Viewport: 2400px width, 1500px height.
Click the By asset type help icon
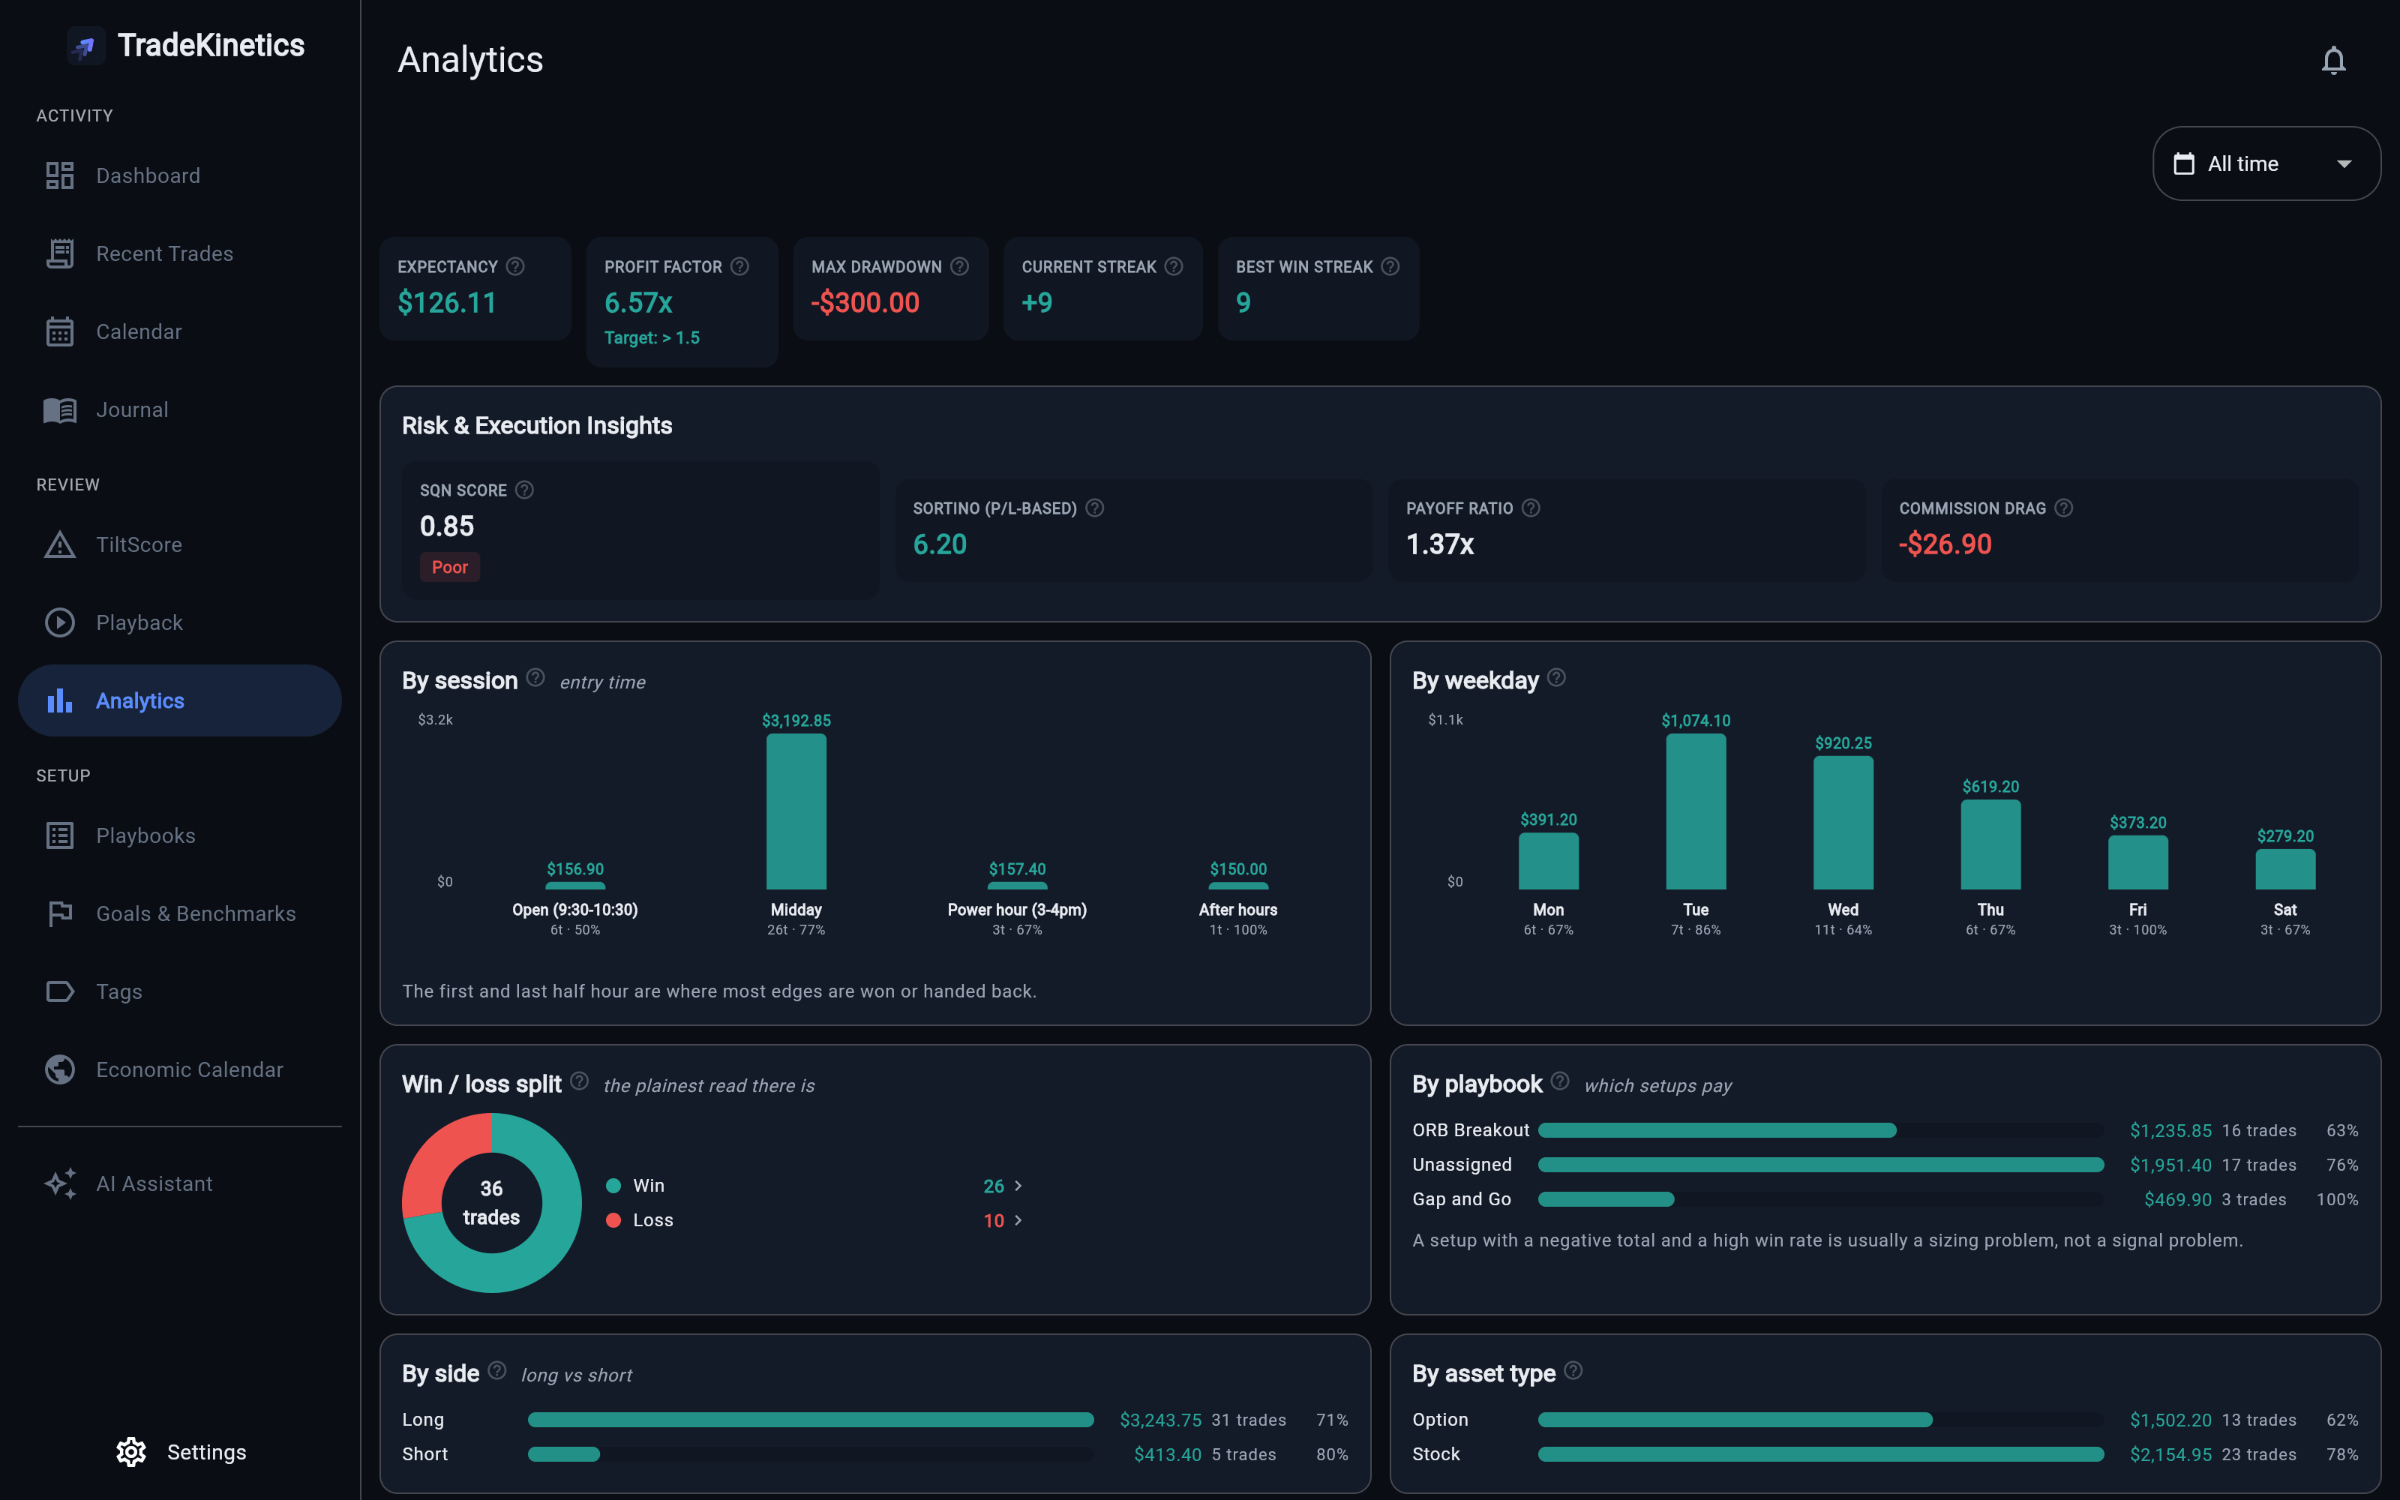(x=1573, y=1371)
